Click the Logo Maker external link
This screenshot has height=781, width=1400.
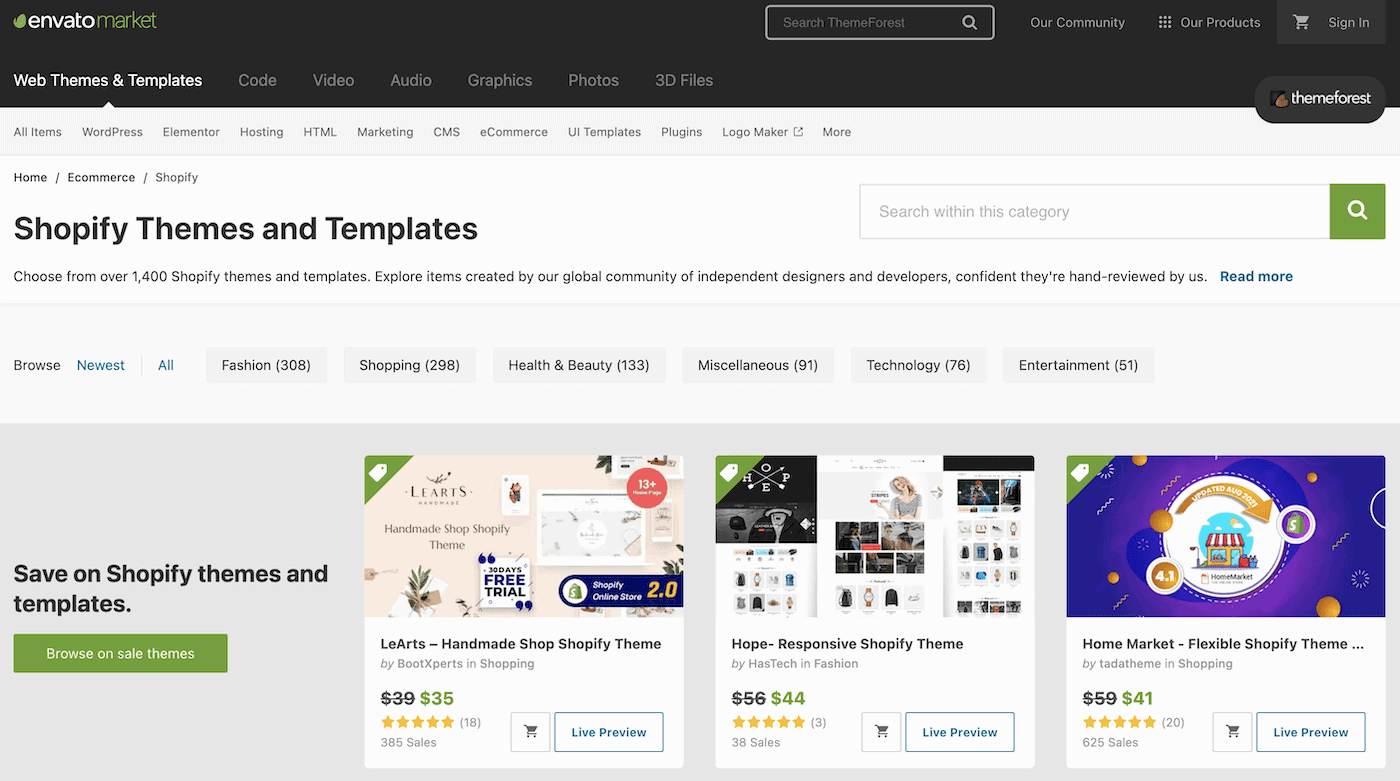click(x=762, y=132)
